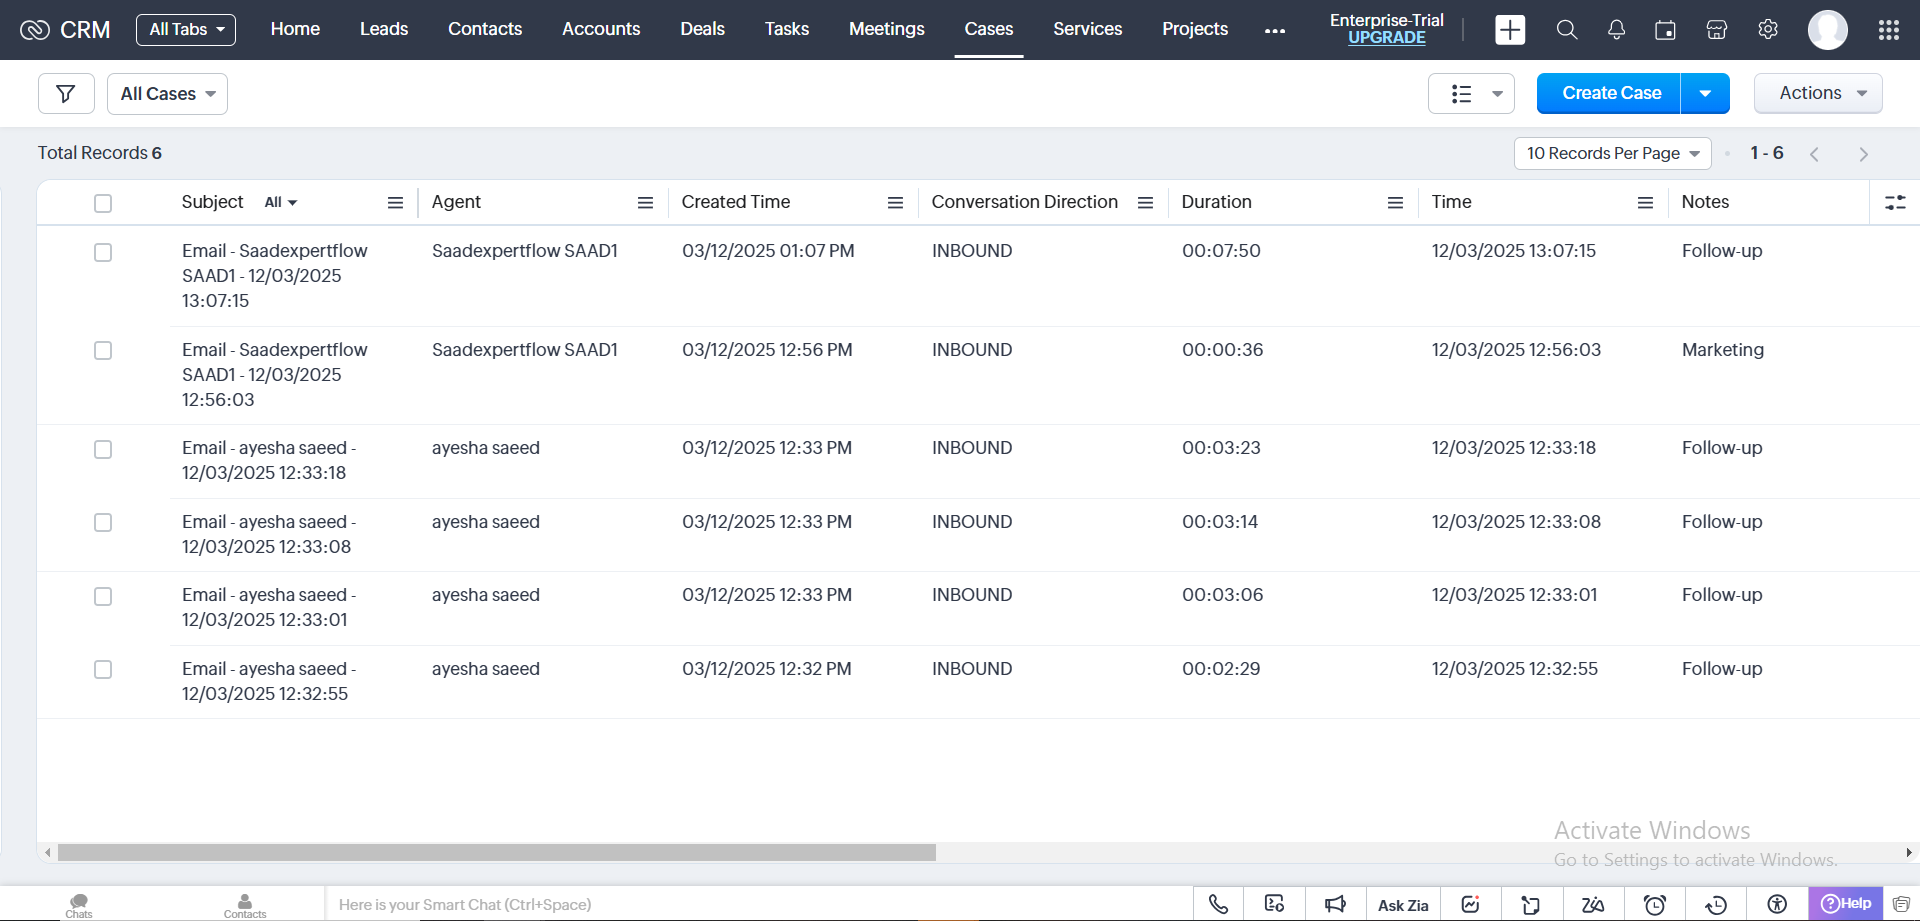Tick the select-all checkbox in header

(103, 203)
